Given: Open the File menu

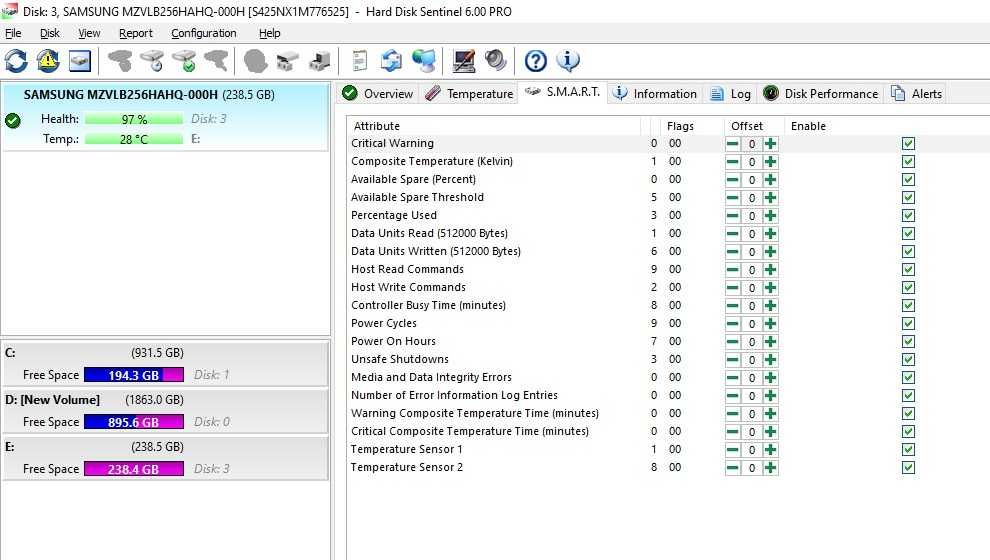Looking at the screenshot, I should click(13, 33).
